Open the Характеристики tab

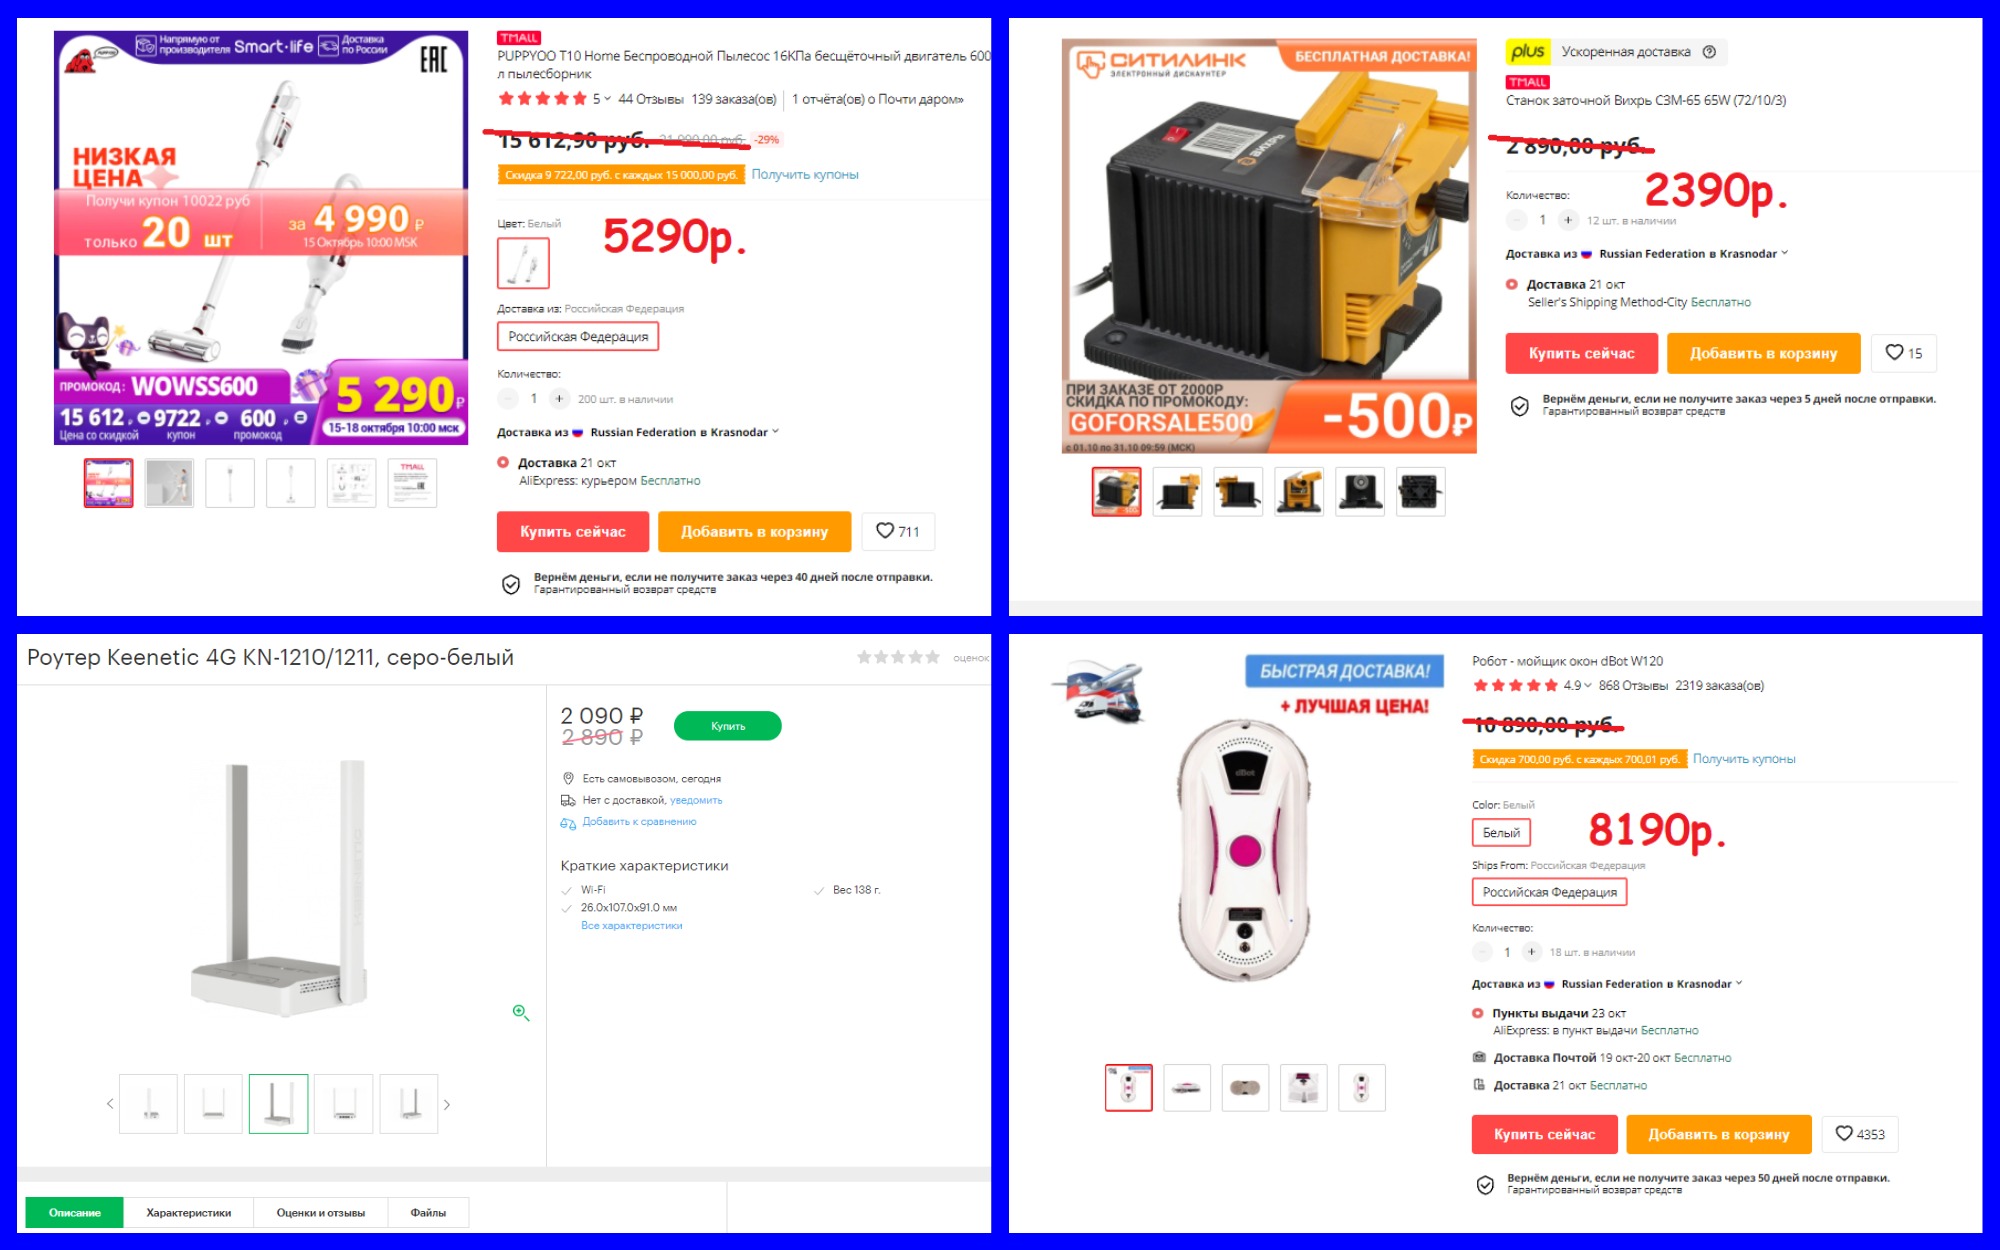click(x=189, y=1212)
